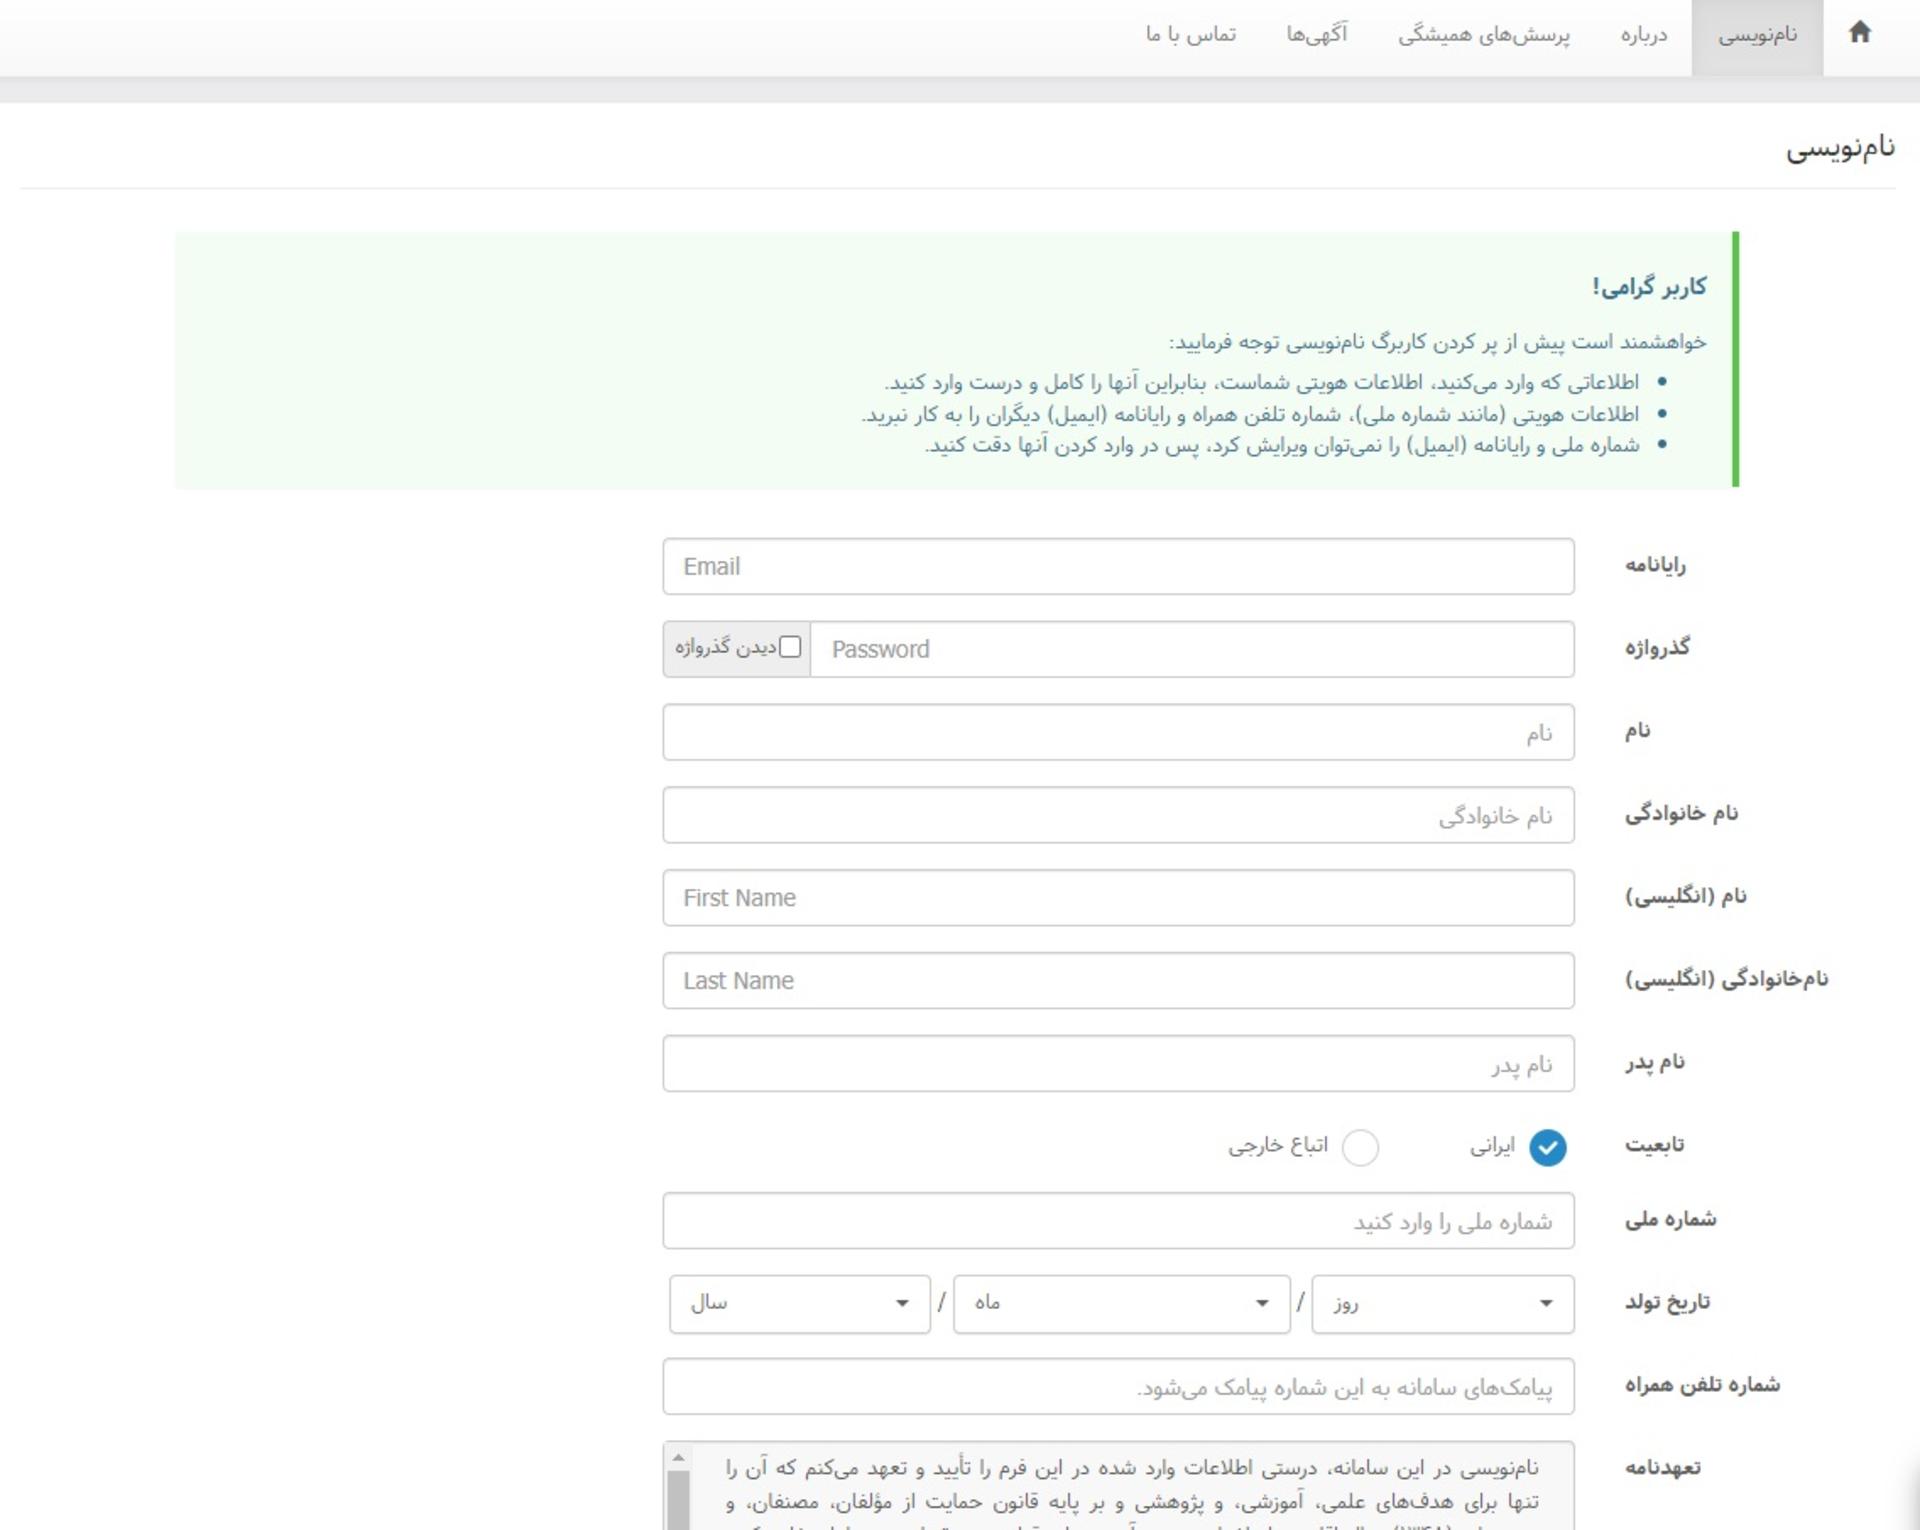Click the شماره تلفن همراه input field
Screen dimensions: 1920x1530
pos(1118,1387)
